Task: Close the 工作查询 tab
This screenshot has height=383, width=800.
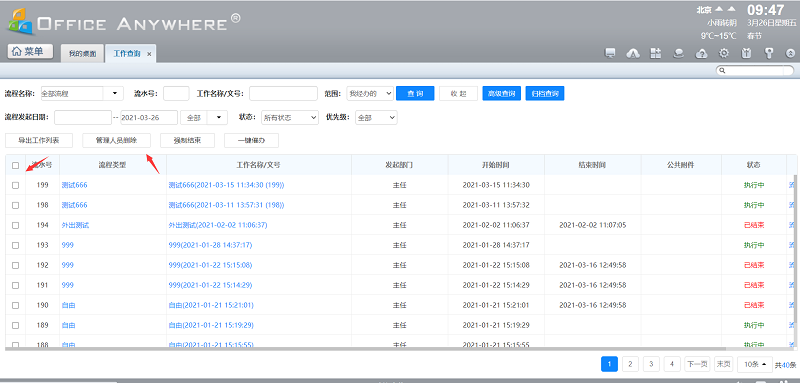Action: pos(149,54)
